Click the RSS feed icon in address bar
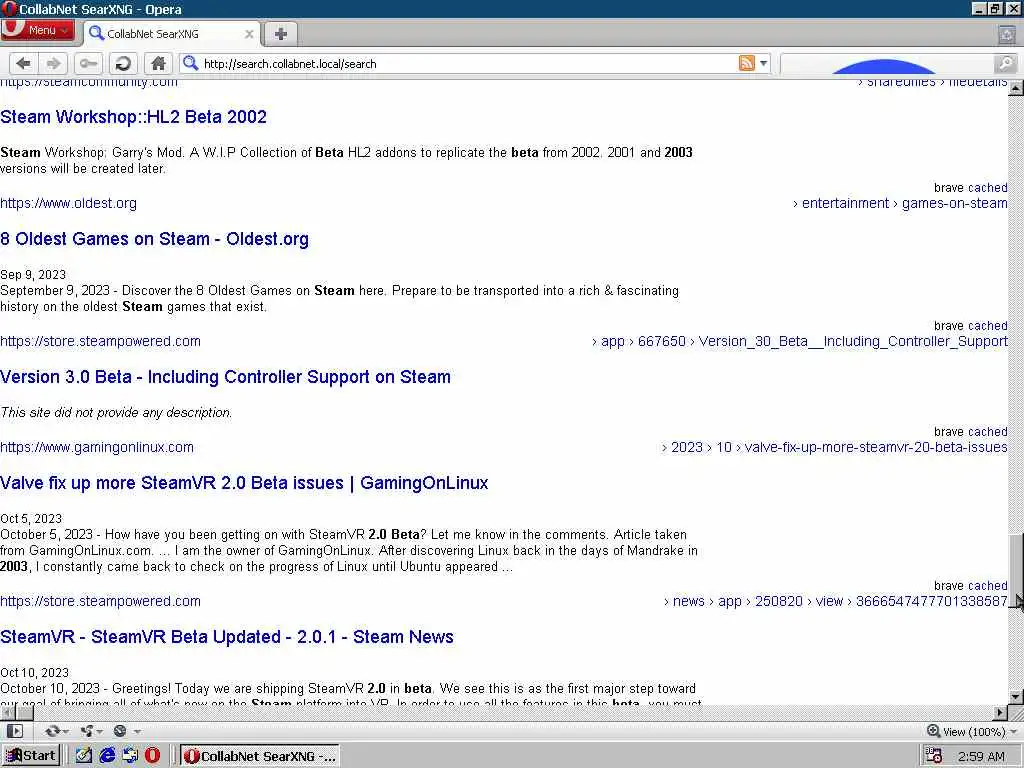This screenshot has height=768, width=1024. click(746, 63)
